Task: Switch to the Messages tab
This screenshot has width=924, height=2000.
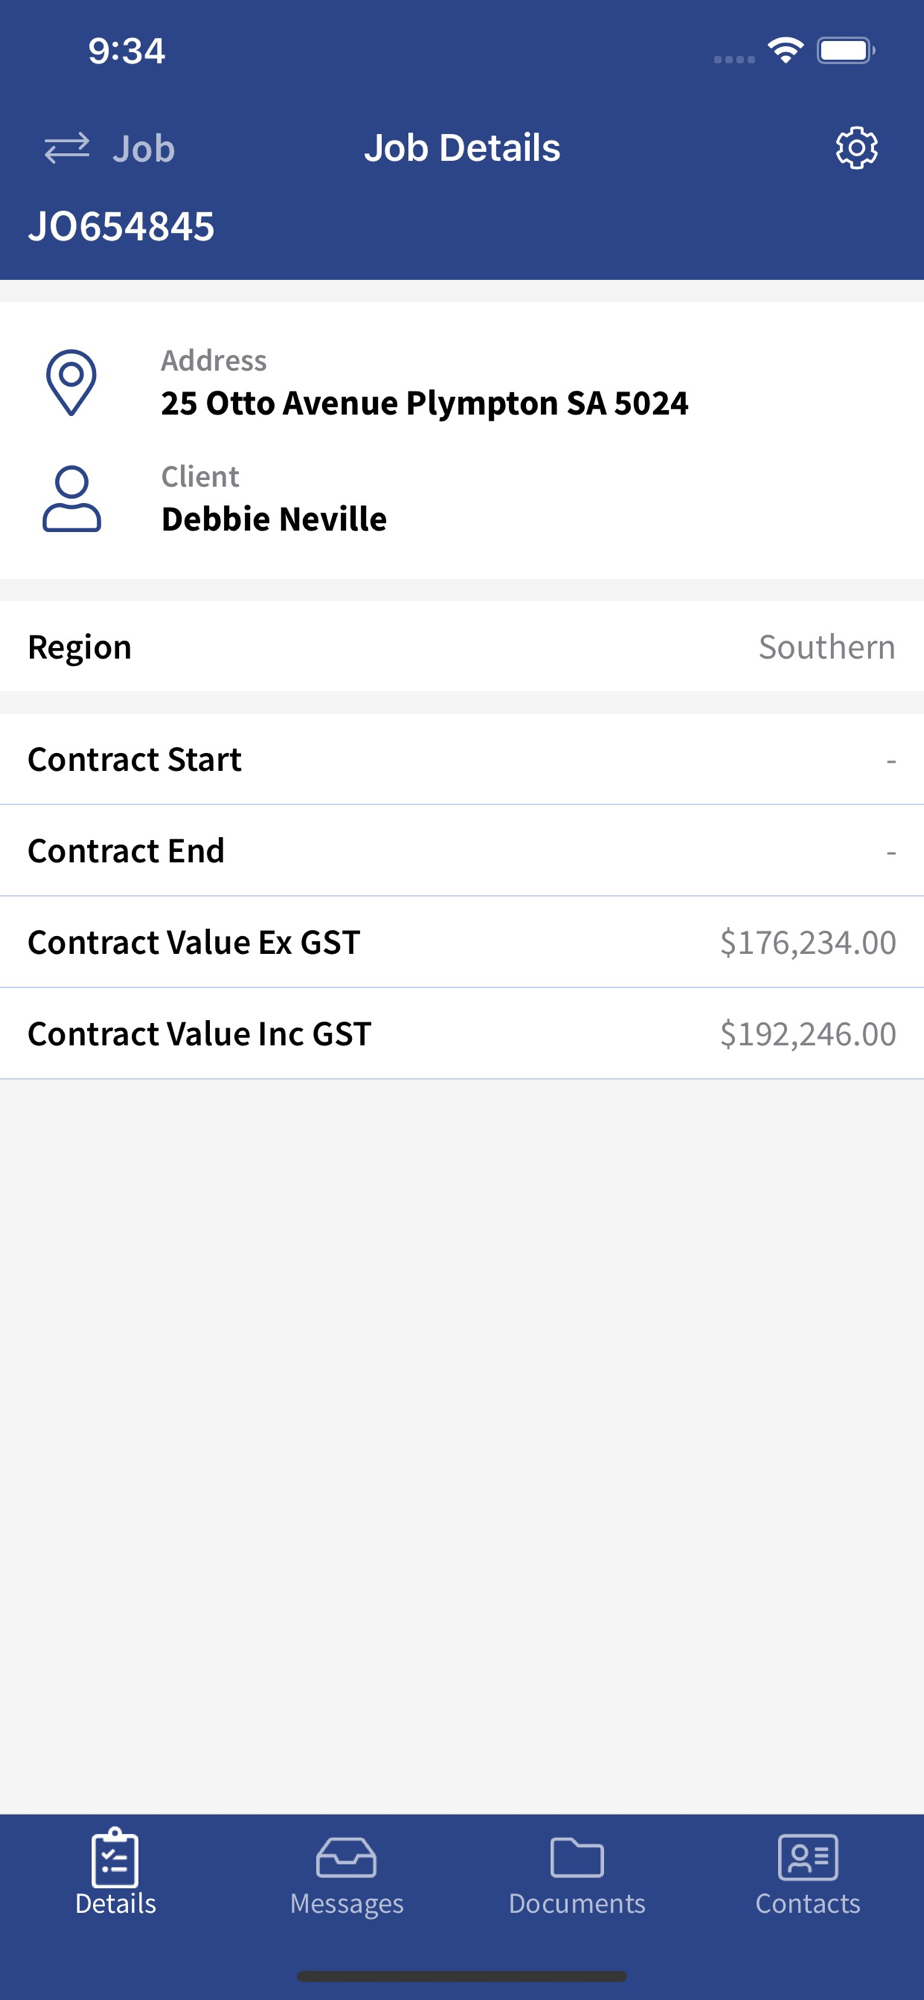Action: 346,1877
